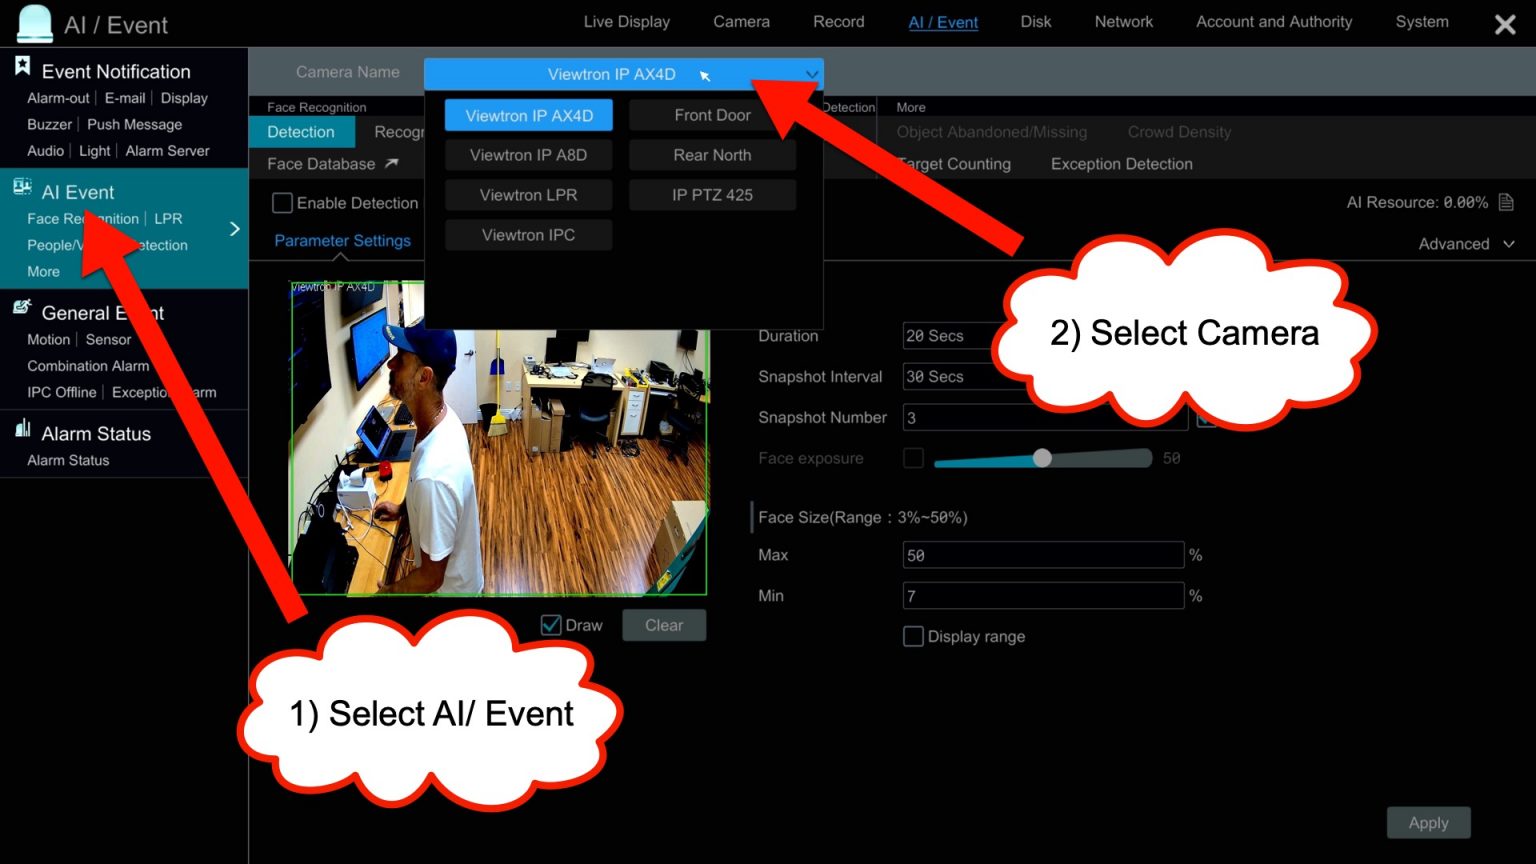Tick the Display range checkbox
1536x864 pixels.
click(913, 637)
